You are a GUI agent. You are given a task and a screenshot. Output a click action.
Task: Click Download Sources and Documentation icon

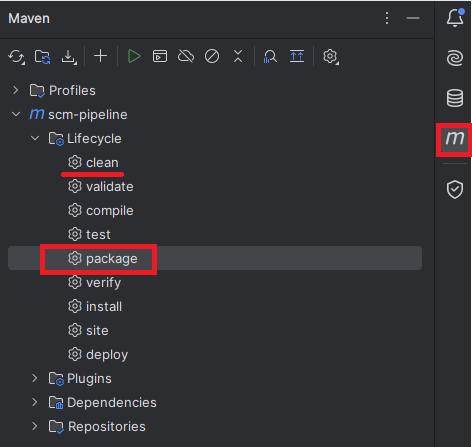pyautogui.click(x=69, y=57)
